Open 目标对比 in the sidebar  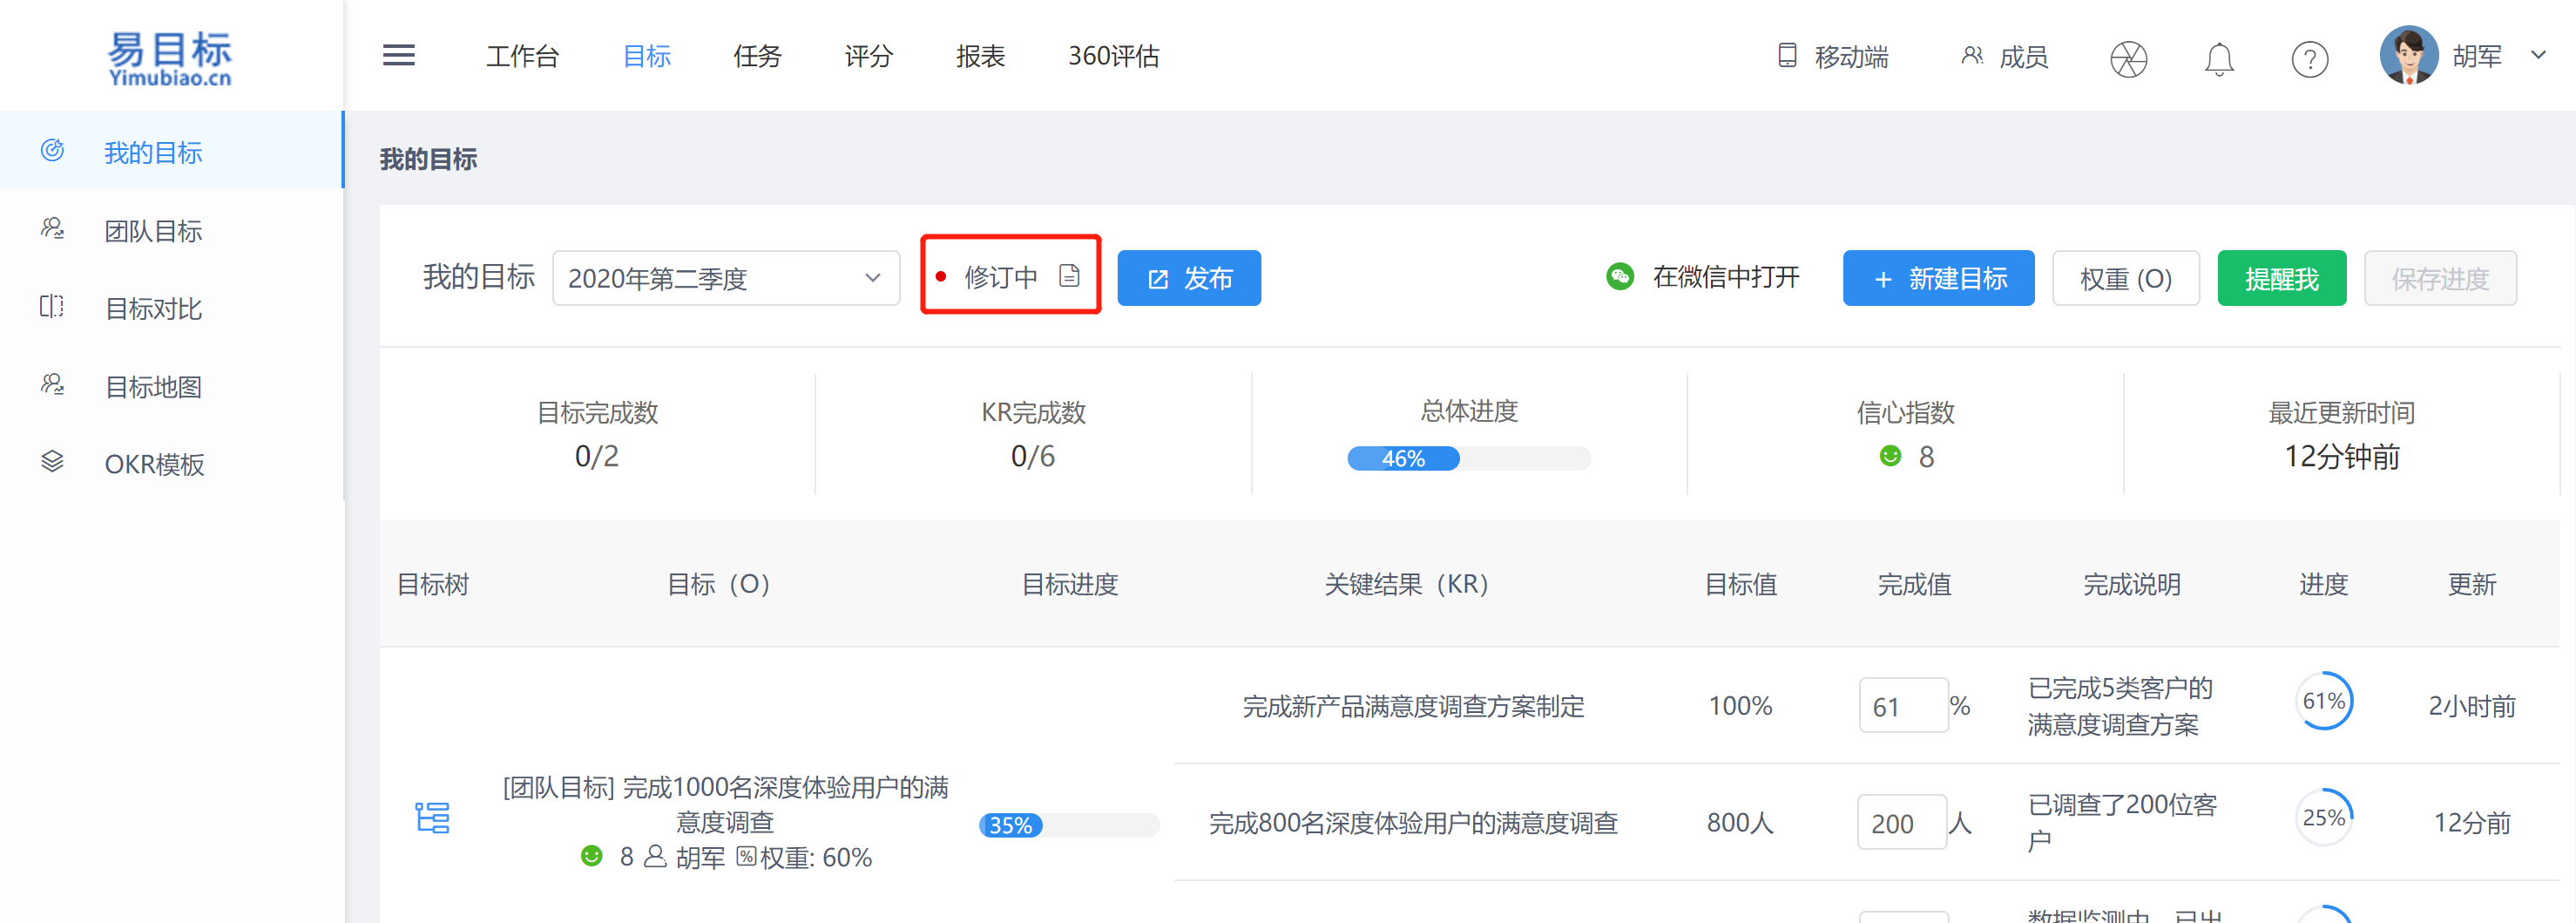coord(171,308)
